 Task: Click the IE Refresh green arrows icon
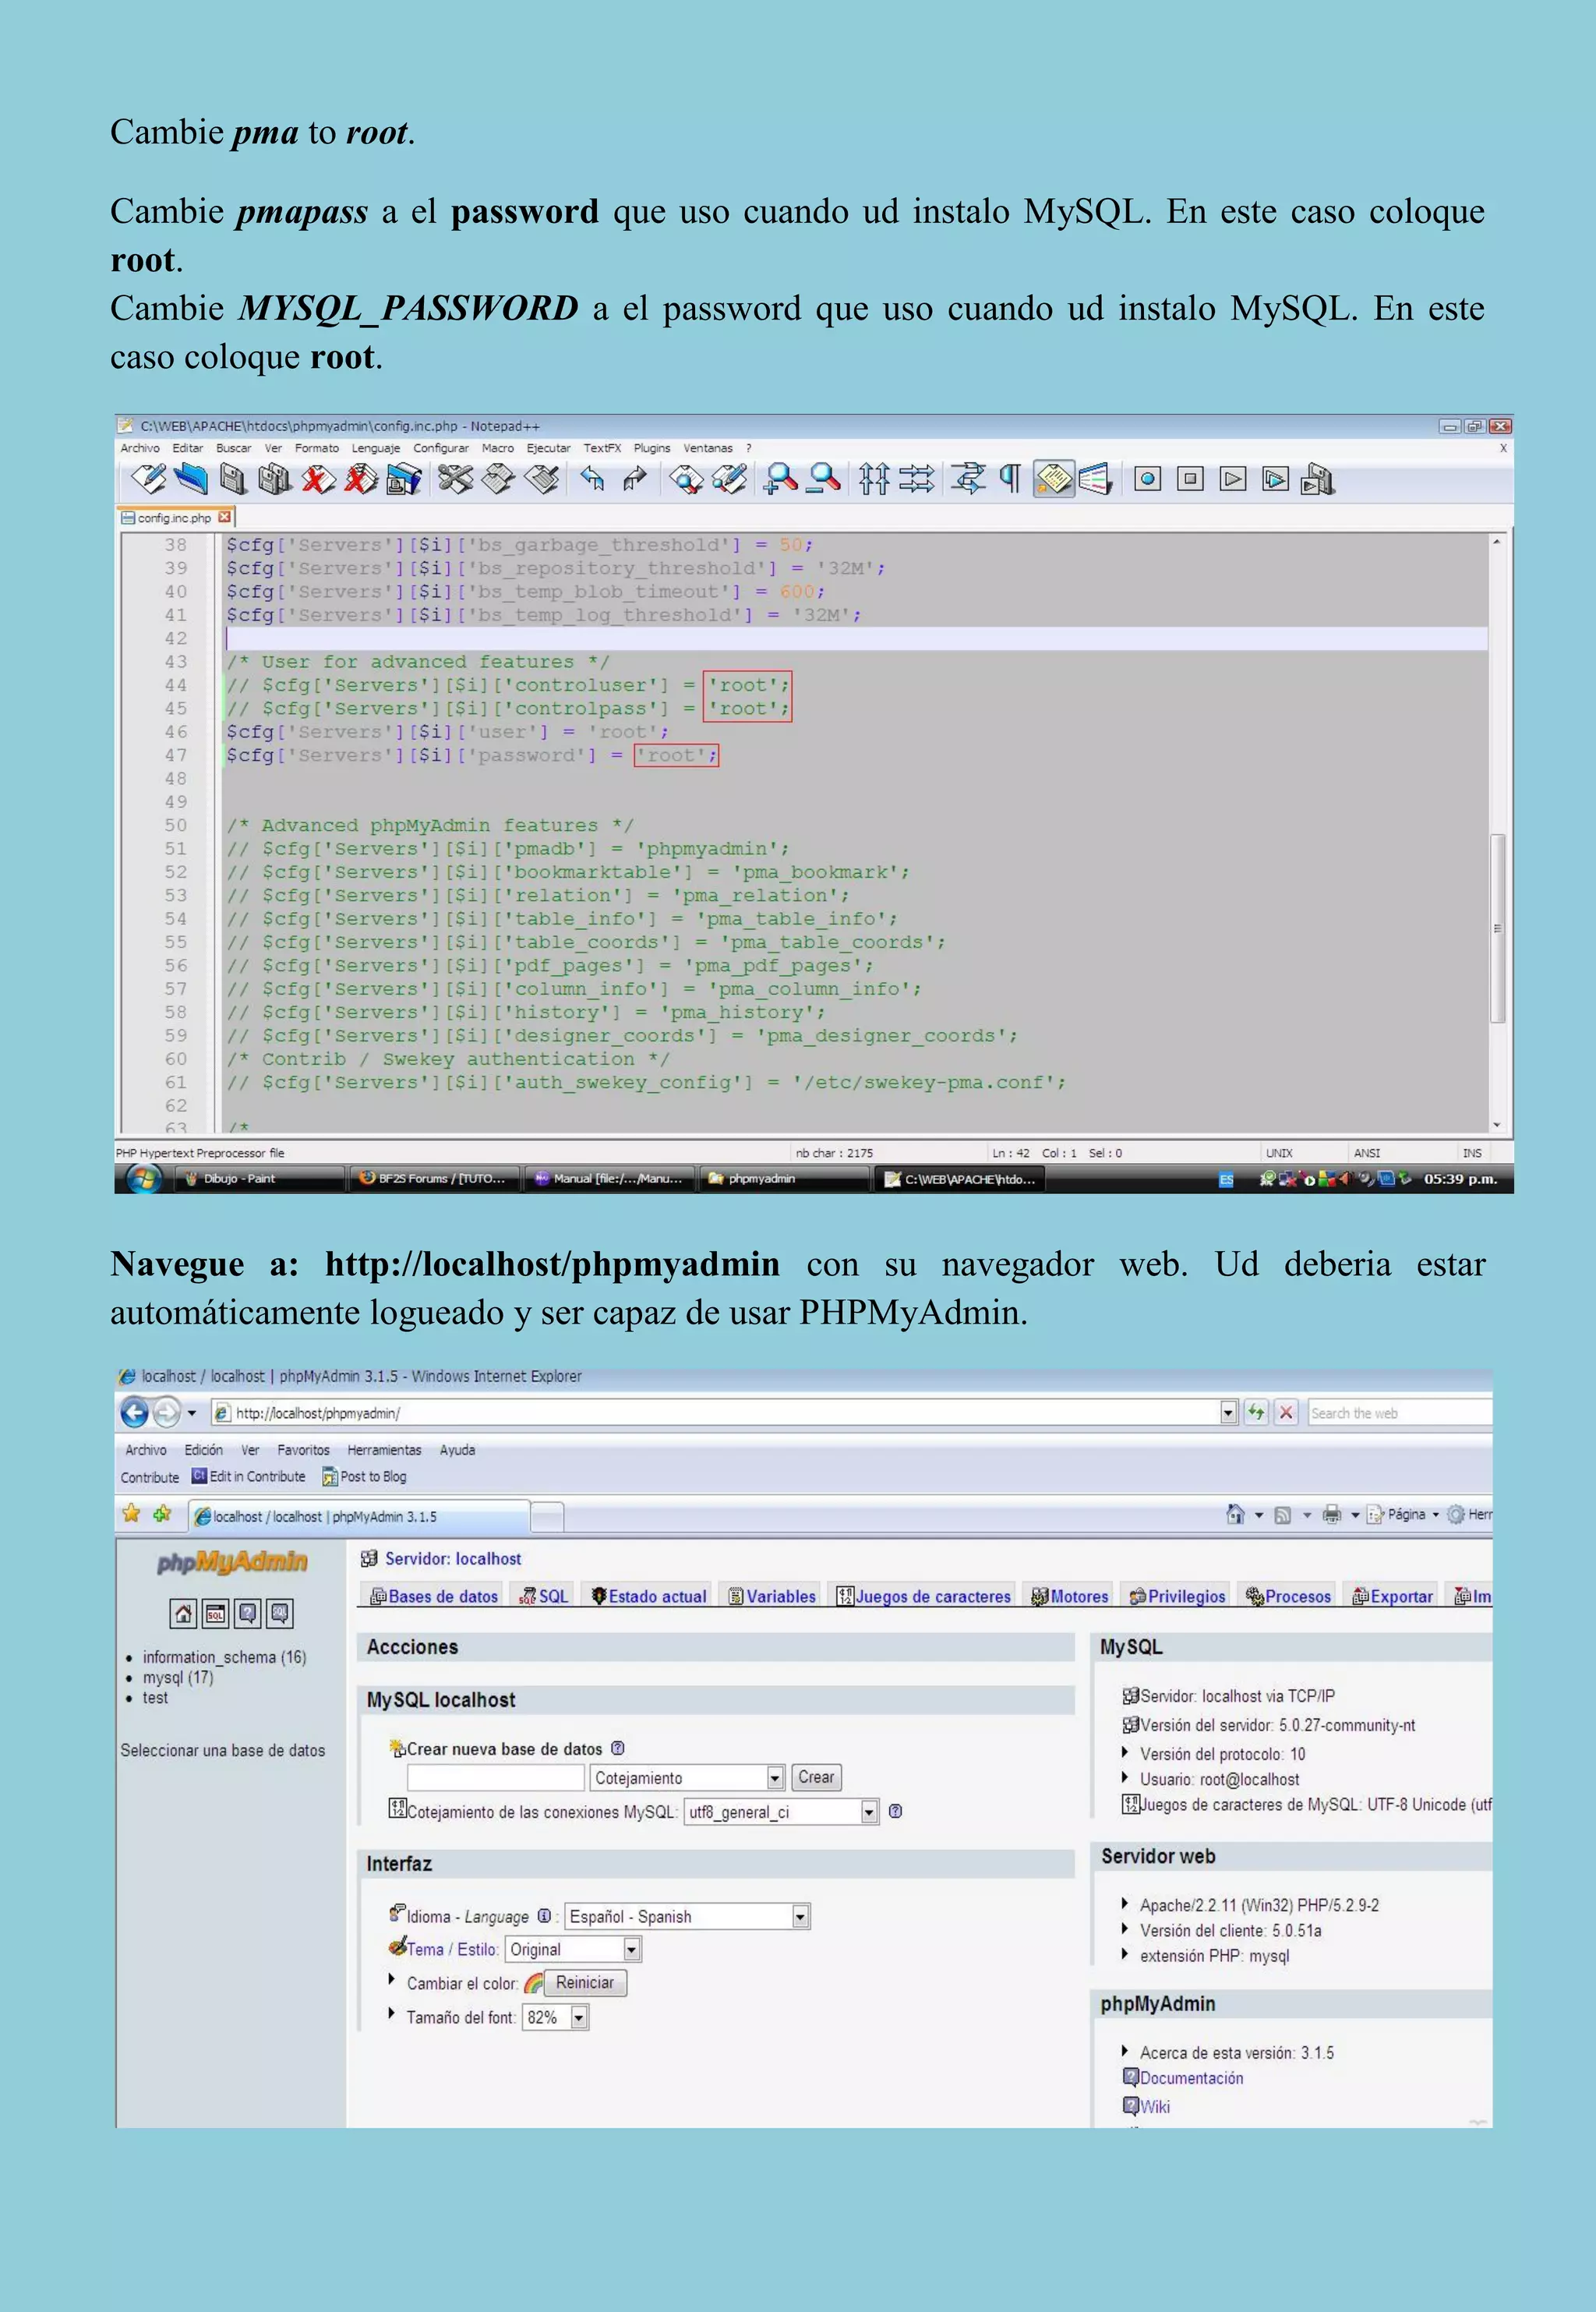1256,1412
